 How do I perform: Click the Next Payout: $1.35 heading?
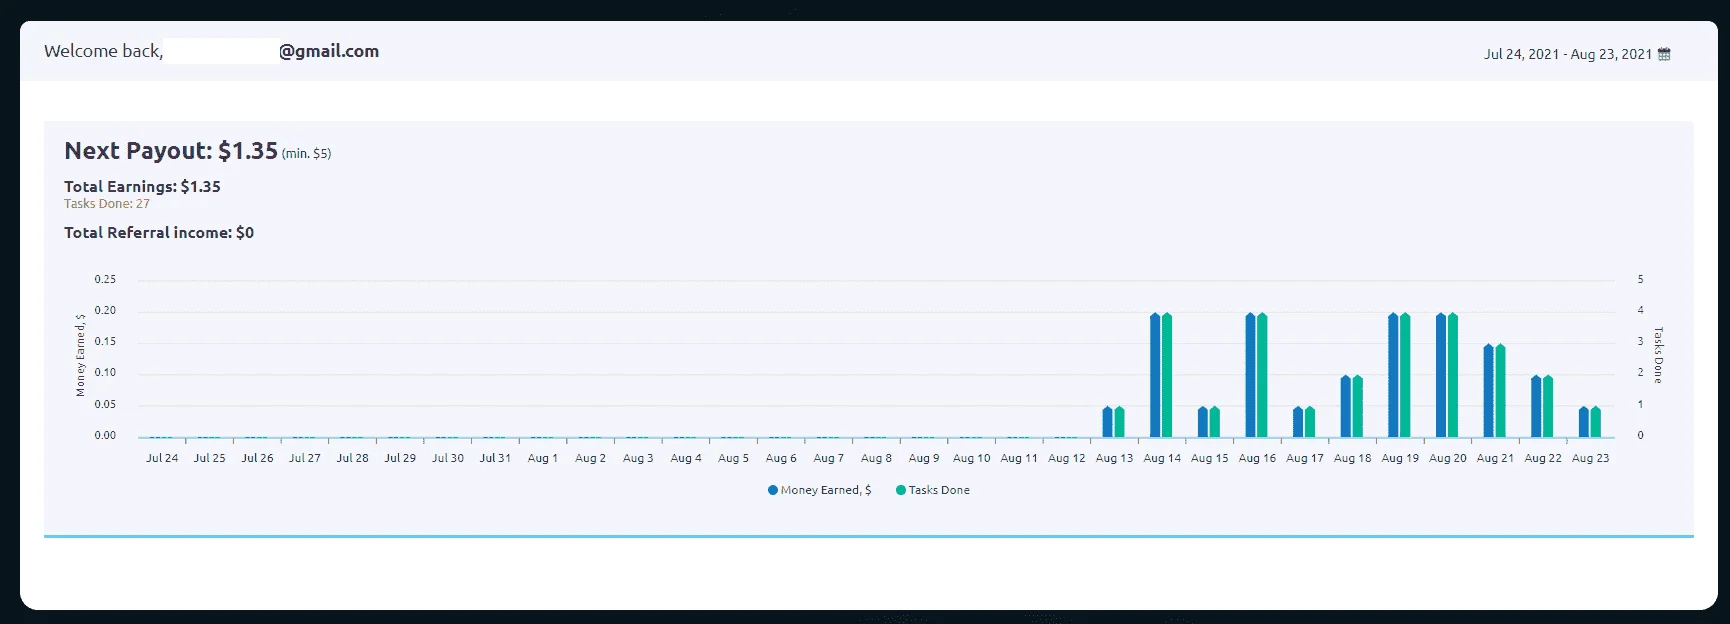171,151
